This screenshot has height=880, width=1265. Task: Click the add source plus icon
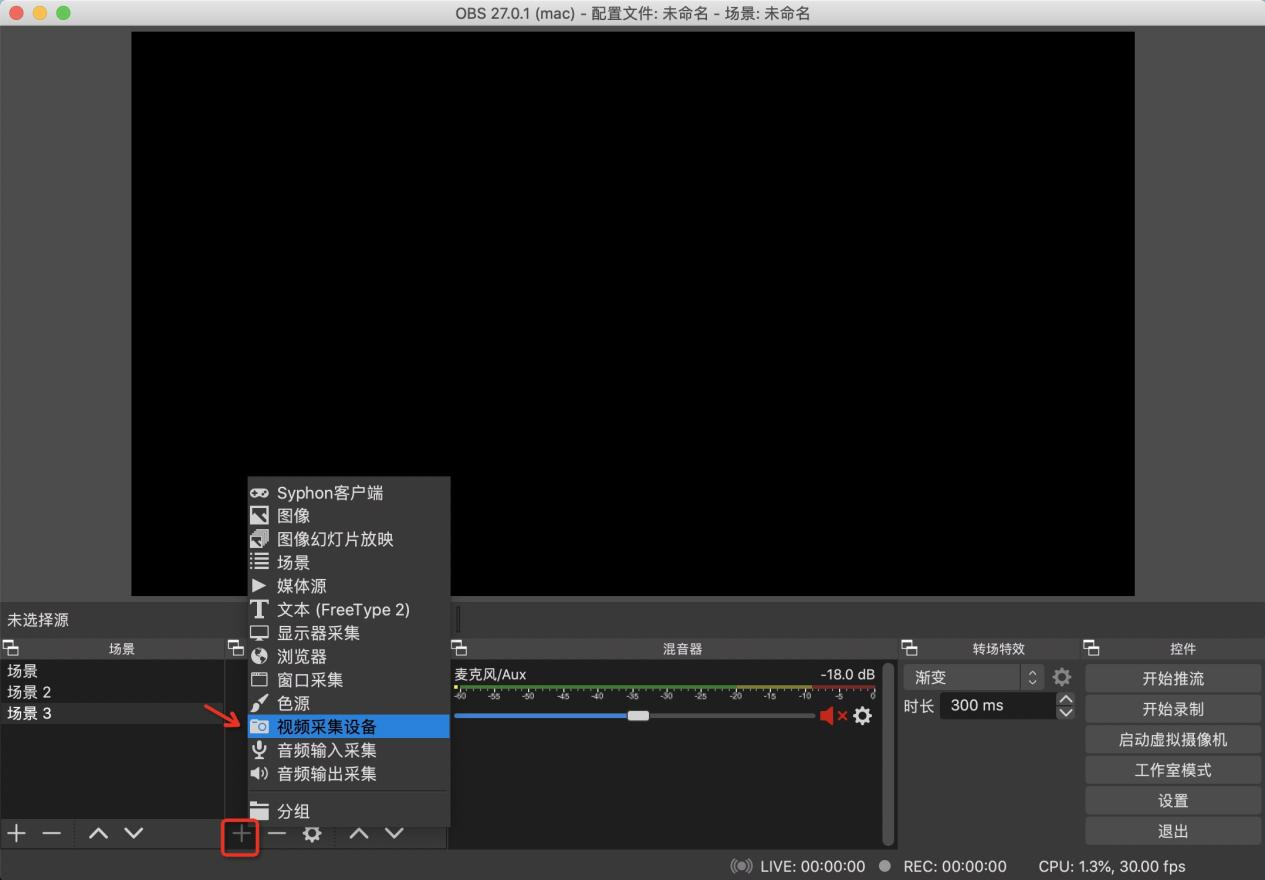pyautogui.click(x=241, y=833)
